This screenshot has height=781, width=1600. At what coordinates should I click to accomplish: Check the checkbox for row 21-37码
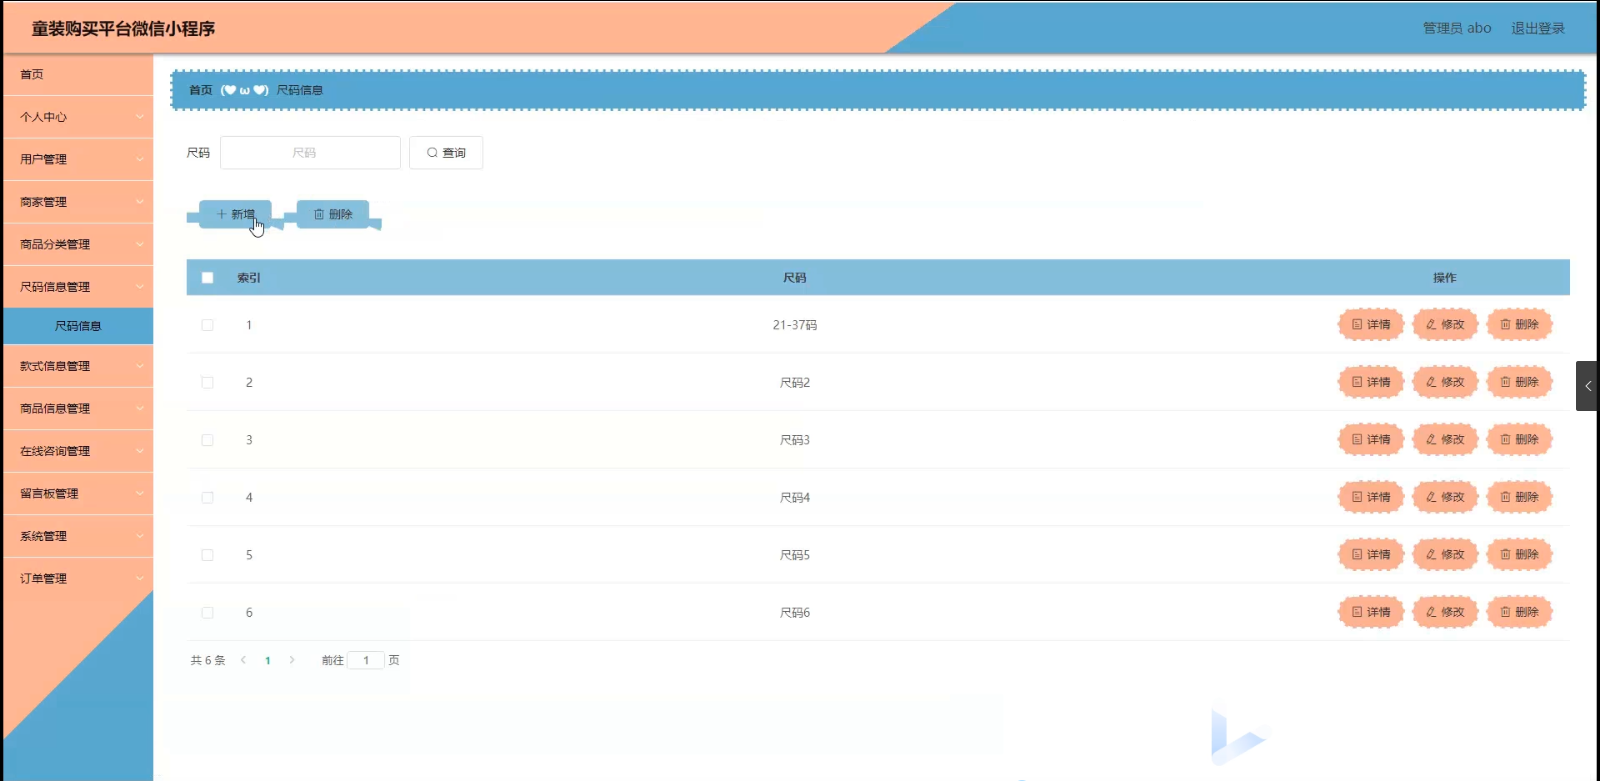[x=207, y=325]
